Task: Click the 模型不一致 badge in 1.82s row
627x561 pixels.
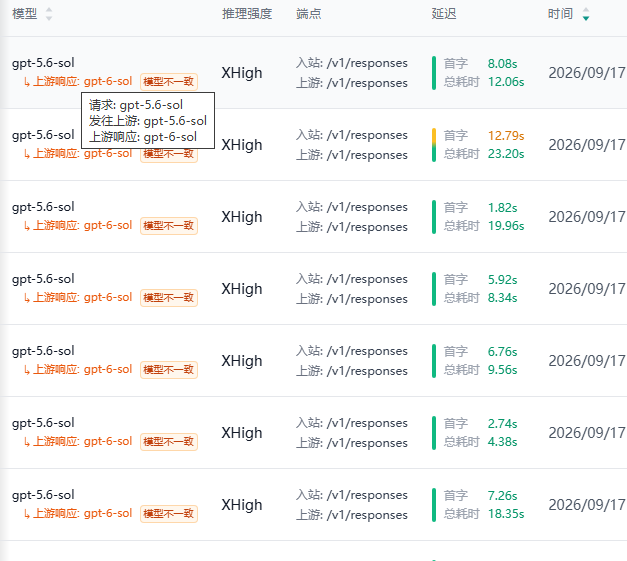Action: (169, 226)
